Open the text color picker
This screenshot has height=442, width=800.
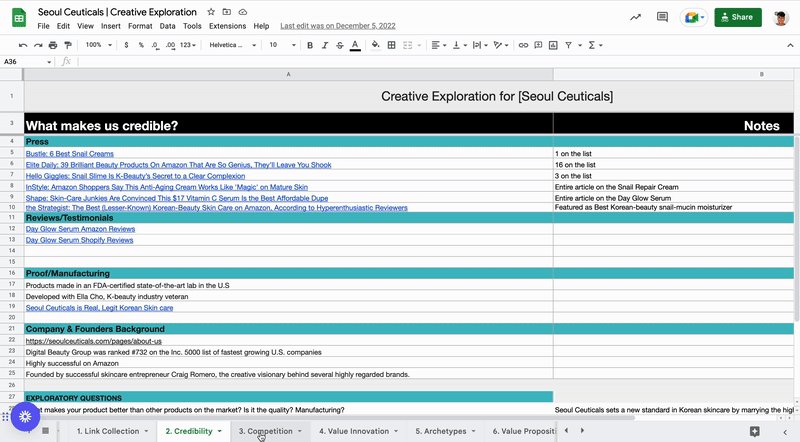point(355,45)
